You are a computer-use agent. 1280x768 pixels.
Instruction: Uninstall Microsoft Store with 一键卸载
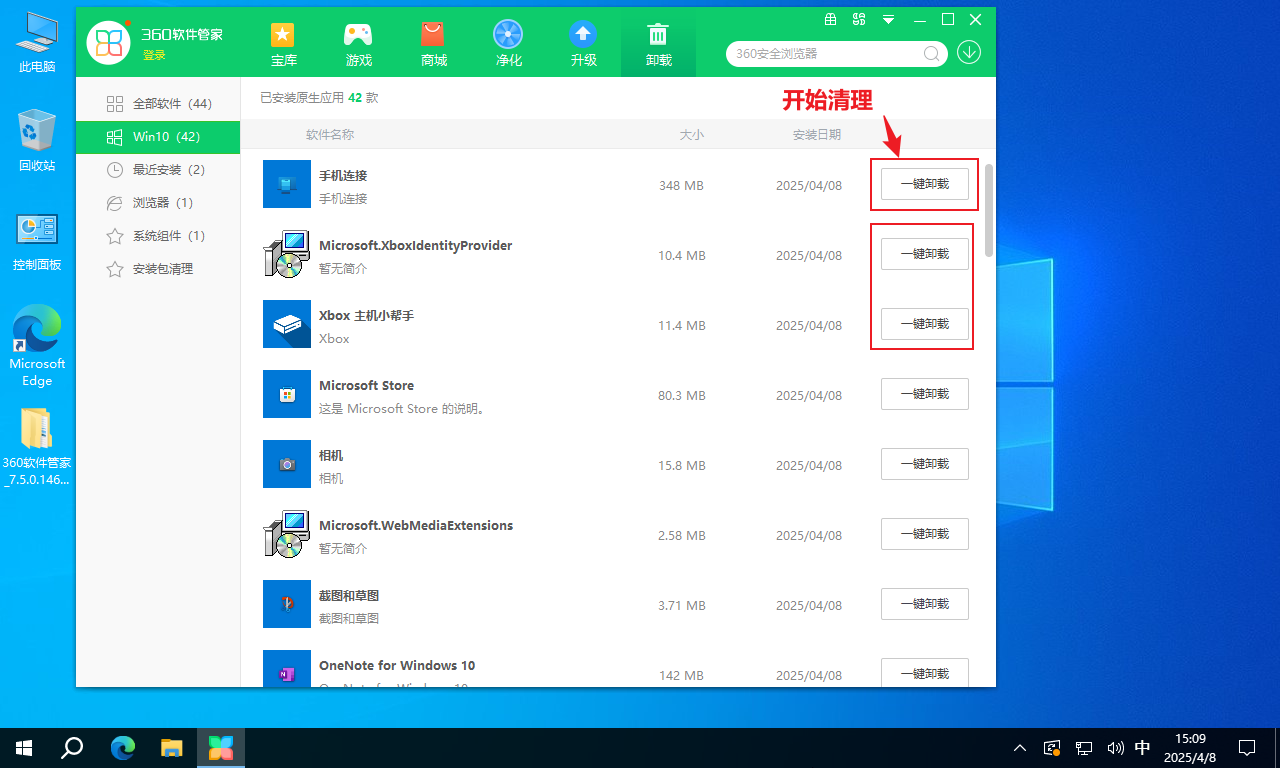[925, 394]
